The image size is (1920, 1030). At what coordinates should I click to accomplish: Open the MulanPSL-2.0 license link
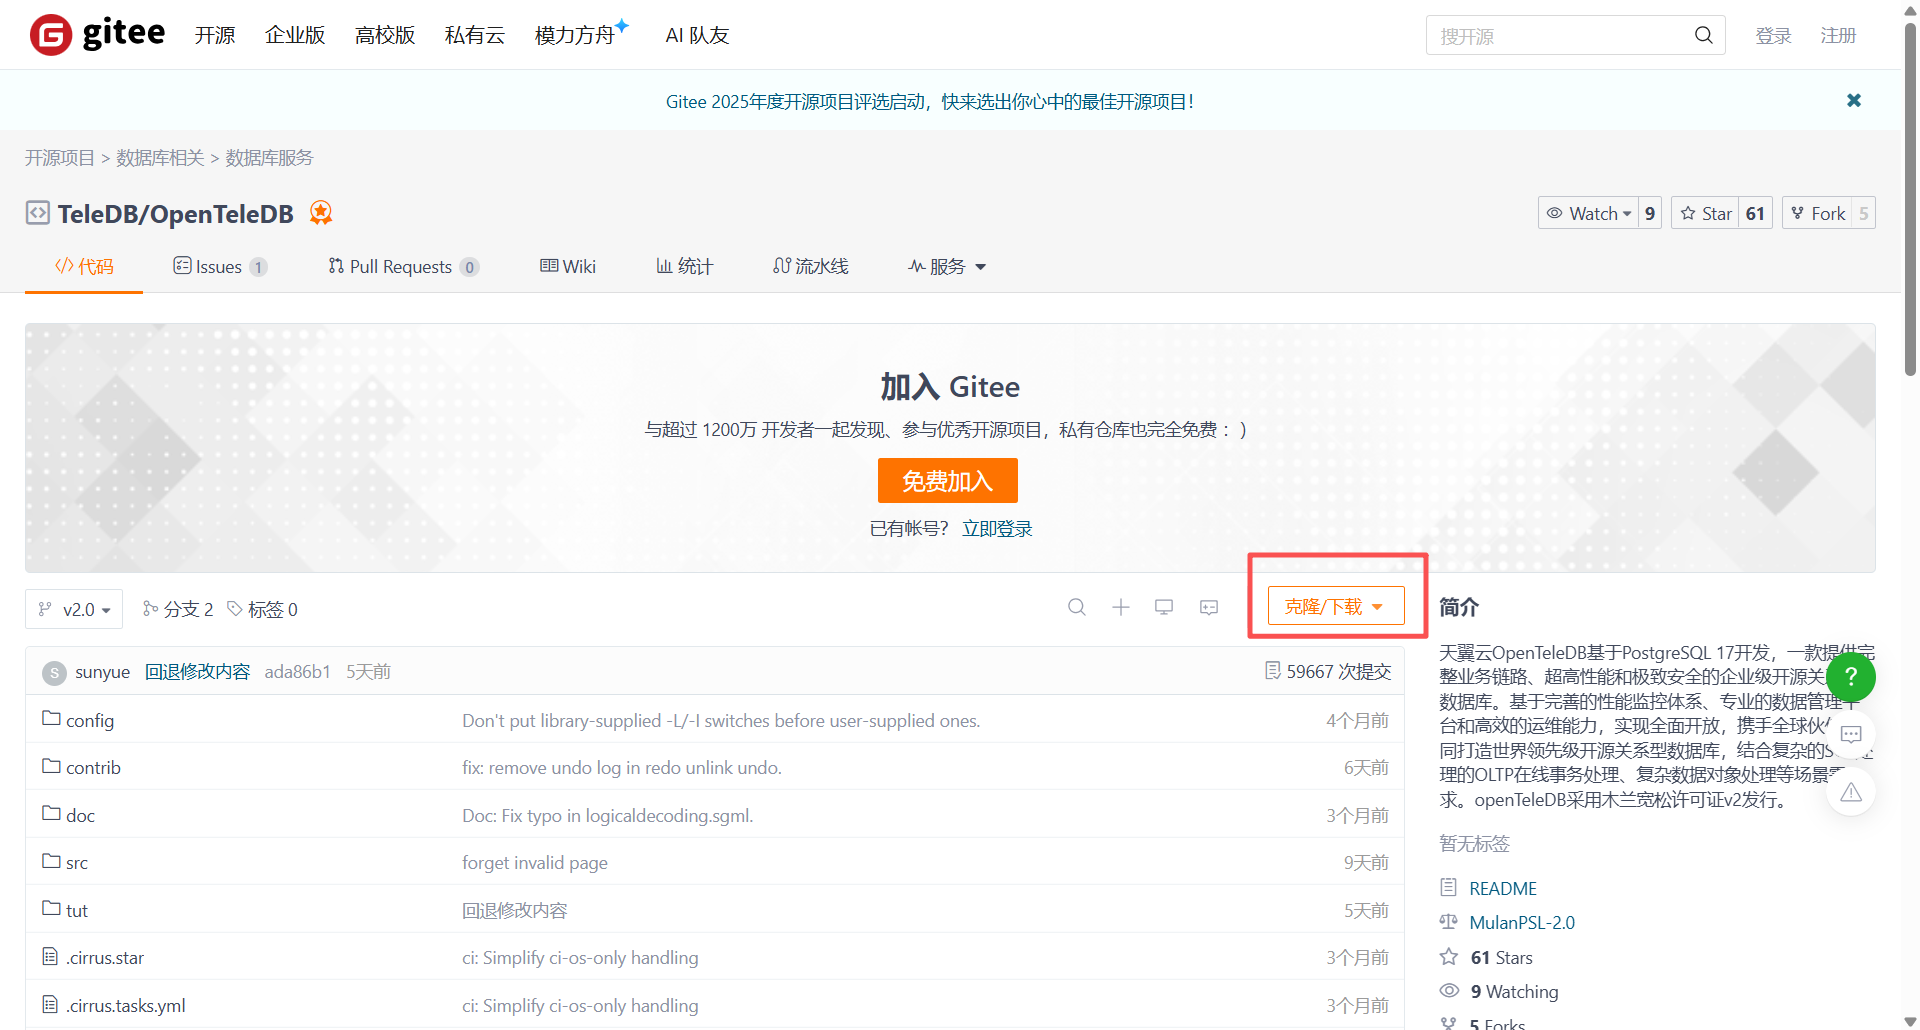click(x=1522, y=922)
